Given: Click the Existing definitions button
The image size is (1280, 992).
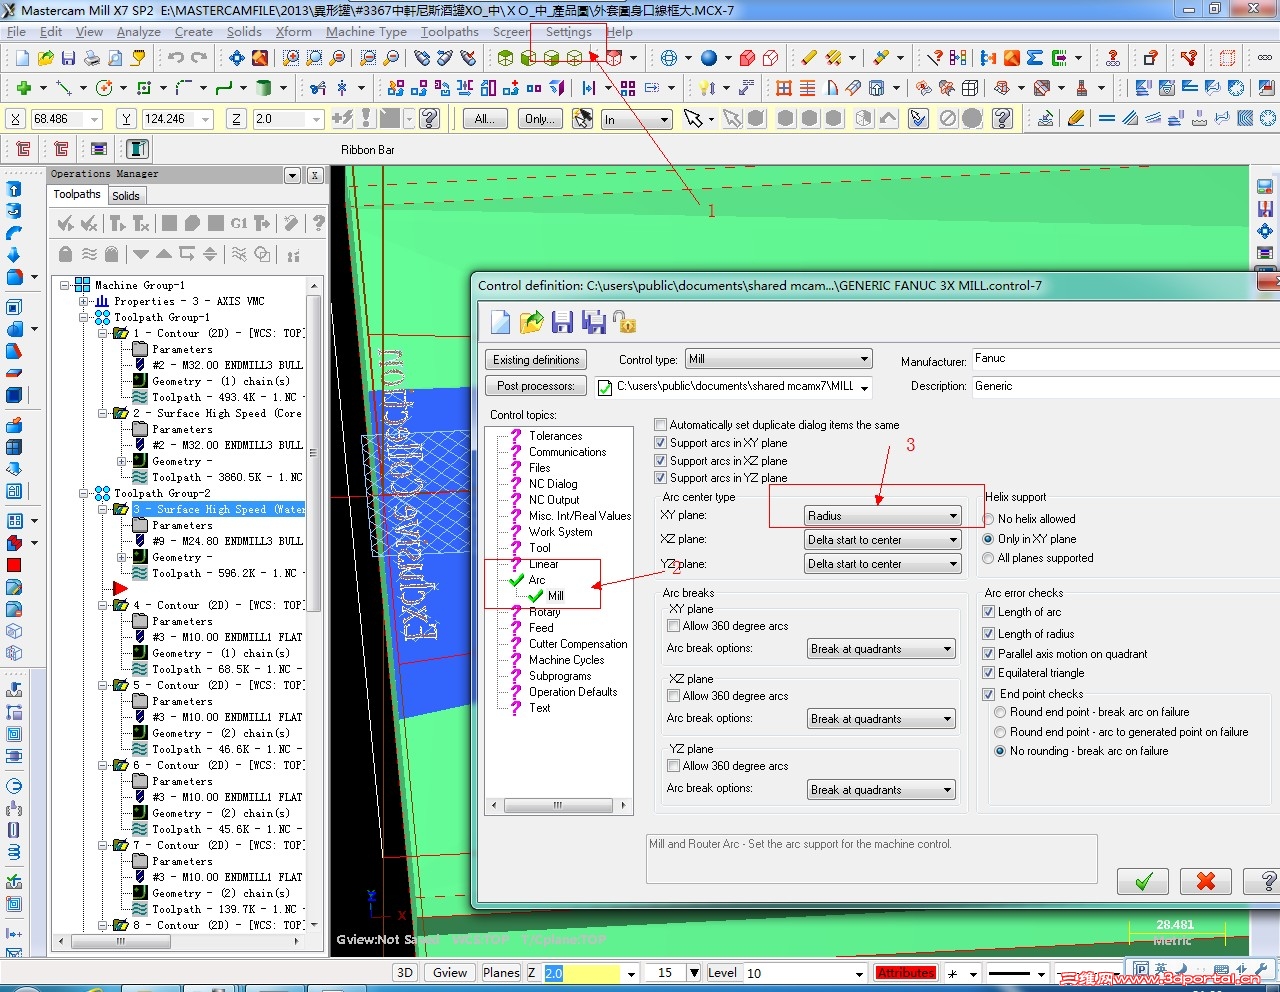Looking at the screenshot, I should (536, 360).
